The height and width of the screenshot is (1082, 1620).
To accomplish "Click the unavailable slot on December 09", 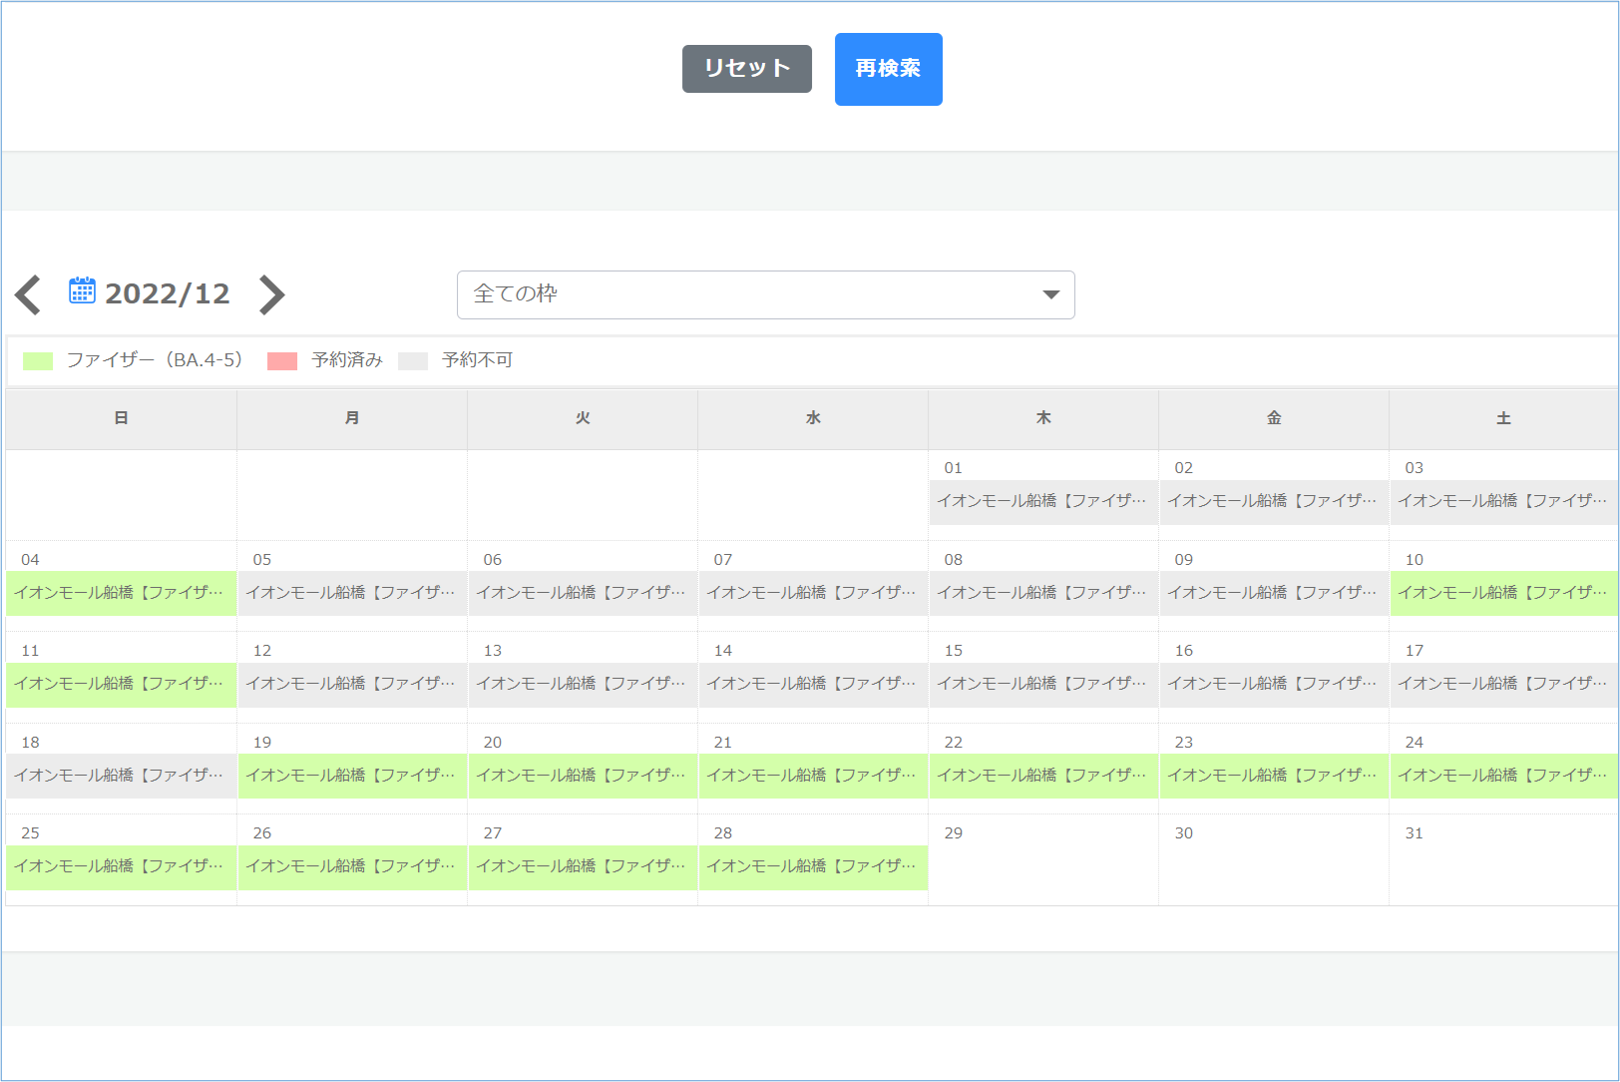I will pyautogui.click(x=1274, y=593).
